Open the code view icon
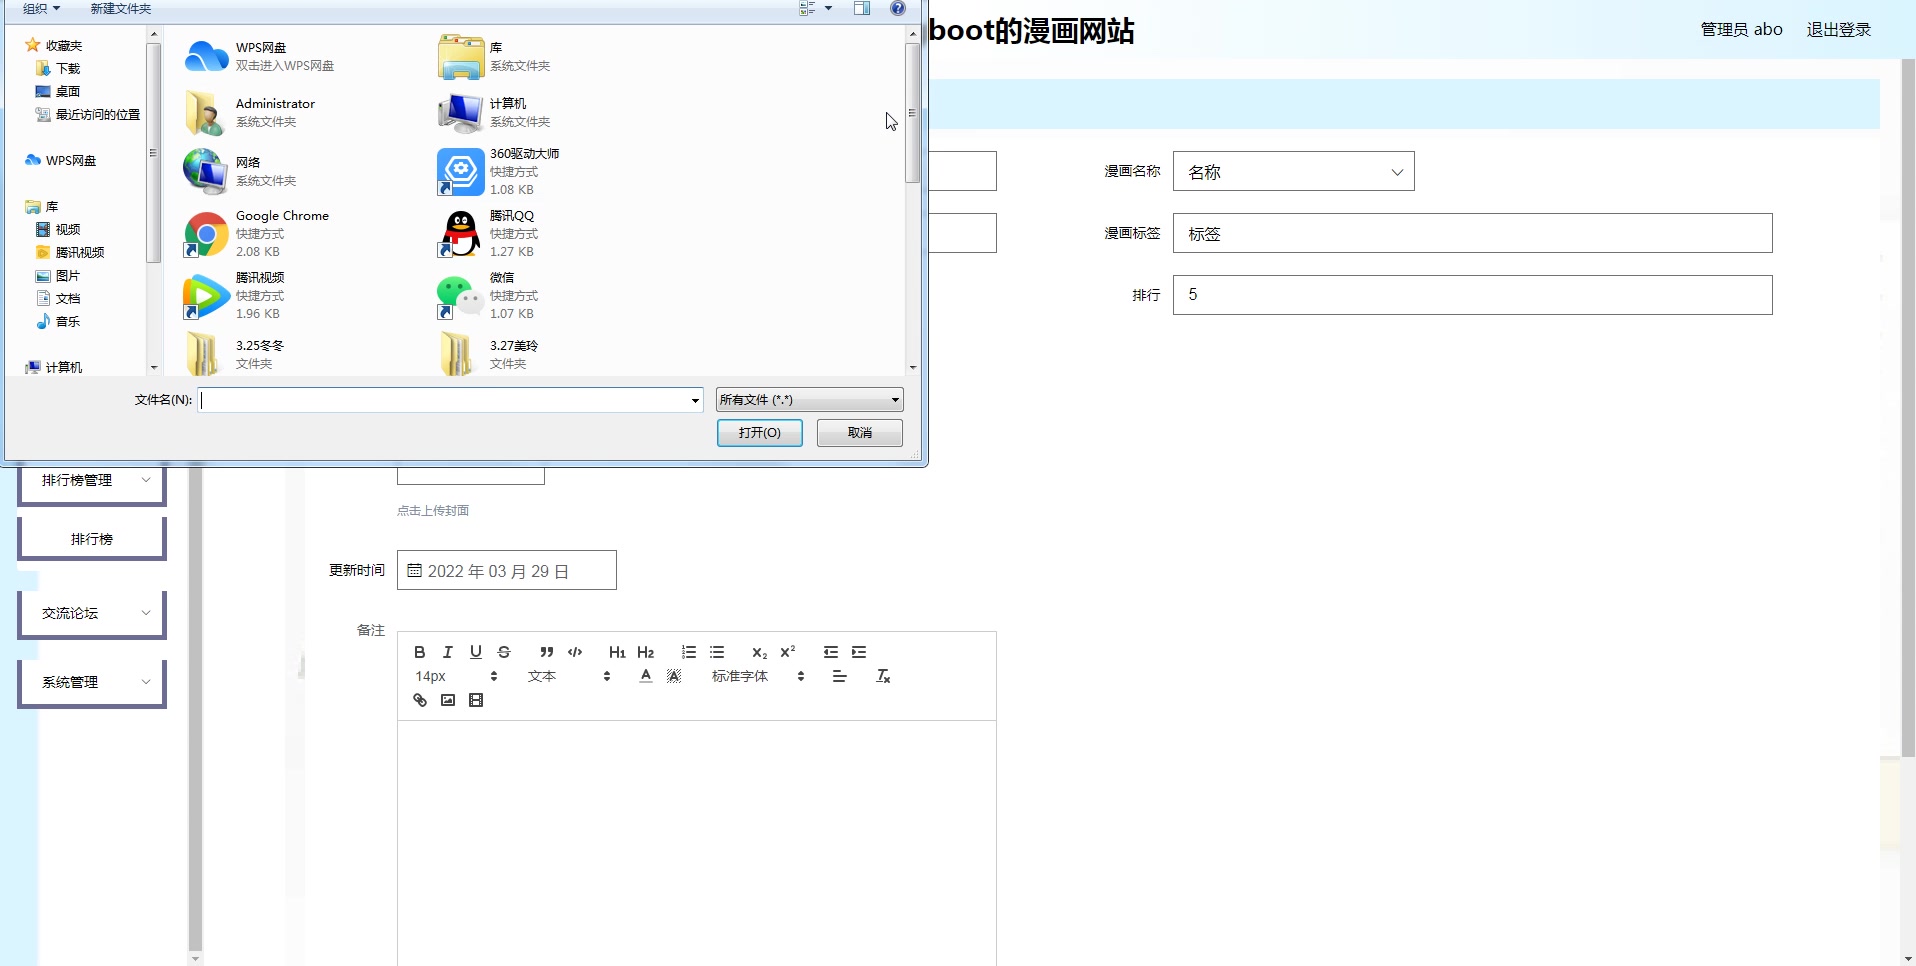 click(574, 652)
